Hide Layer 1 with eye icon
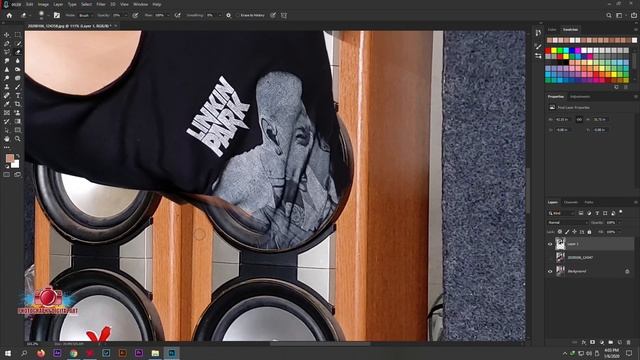640x360 pixels. [550, 244]
